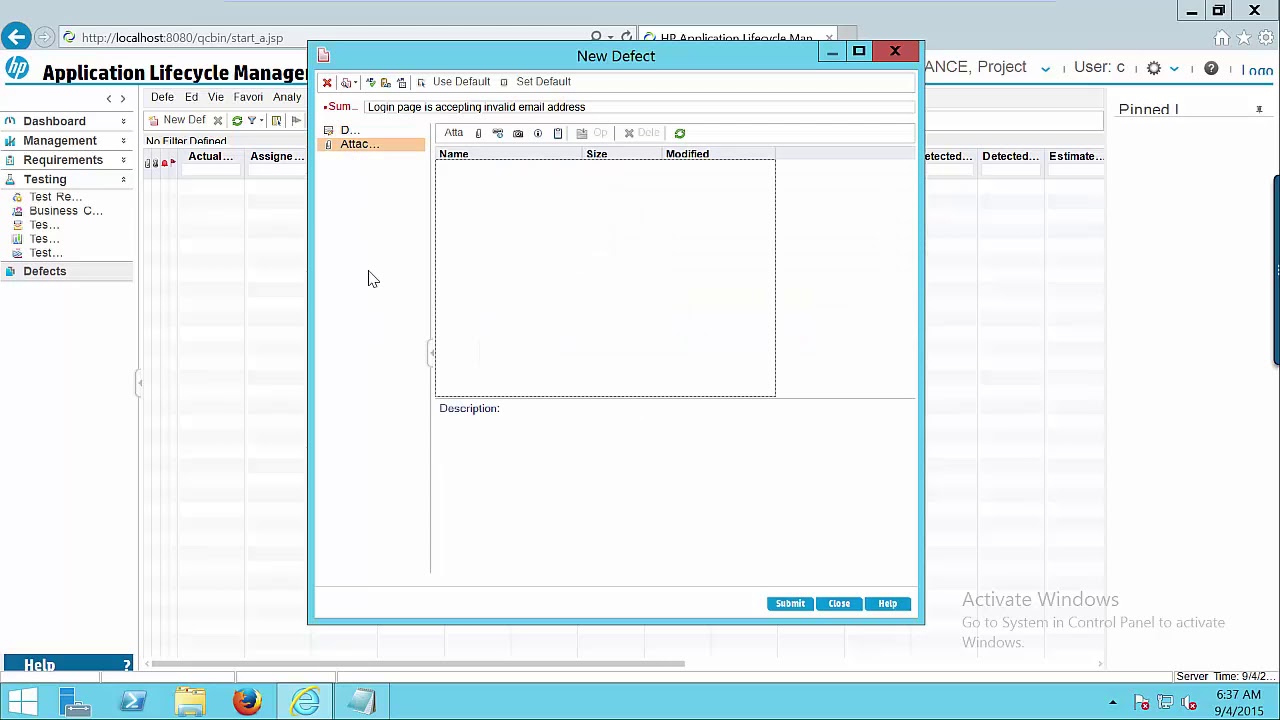This screenshot has width=1280, height=720.
Task: Open the Defects menu in ALM menu bar
Action: click(162, 97)
